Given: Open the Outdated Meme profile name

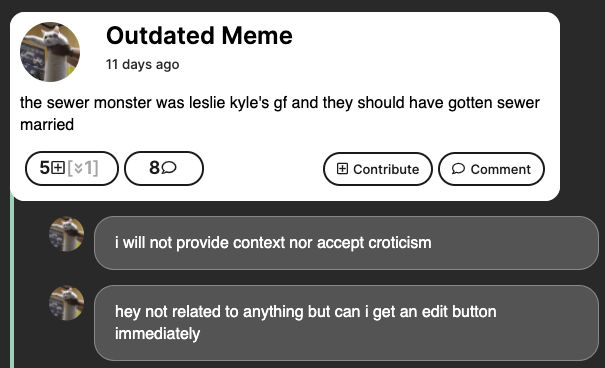Looking at the screenshot, I should 199,35.
